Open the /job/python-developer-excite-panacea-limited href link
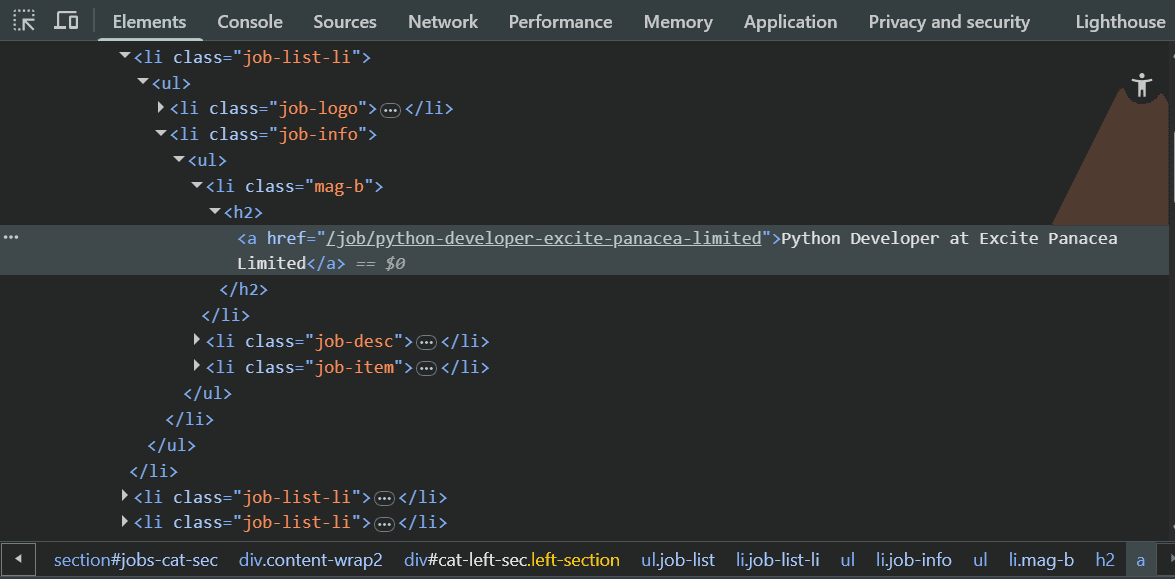Viewport: 1175px width, 579px height. coord(544,238)
